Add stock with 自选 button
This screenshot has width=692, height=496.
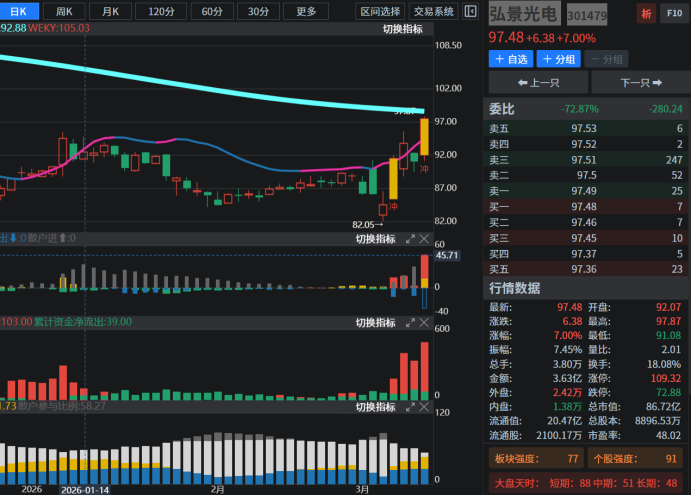(x=511, y=59)
